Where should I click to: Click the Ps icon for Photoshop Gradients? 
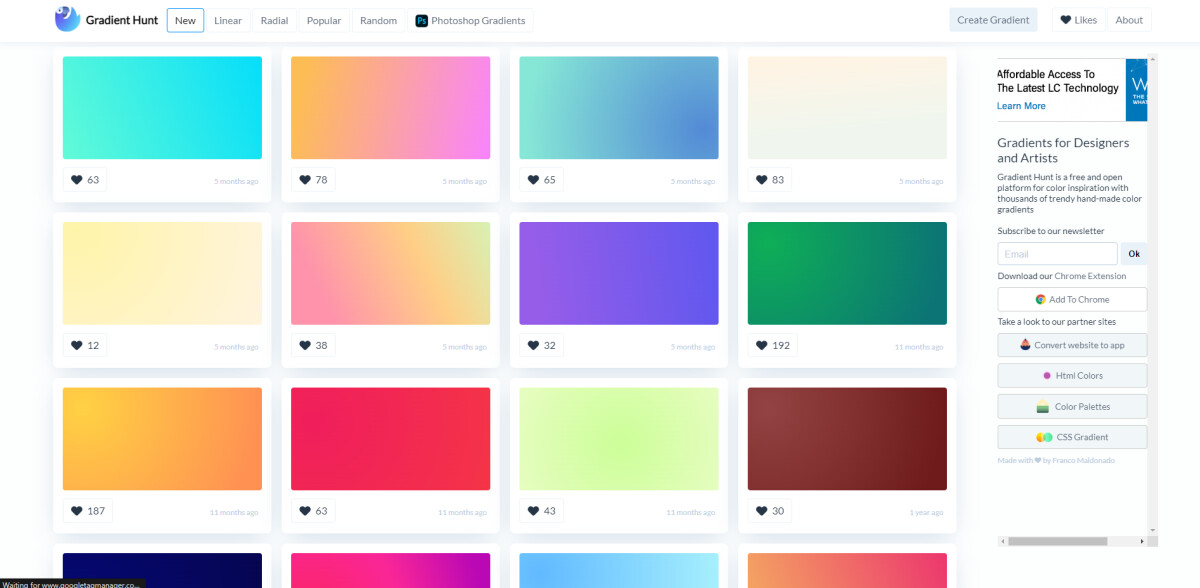[x=421, y=20]
